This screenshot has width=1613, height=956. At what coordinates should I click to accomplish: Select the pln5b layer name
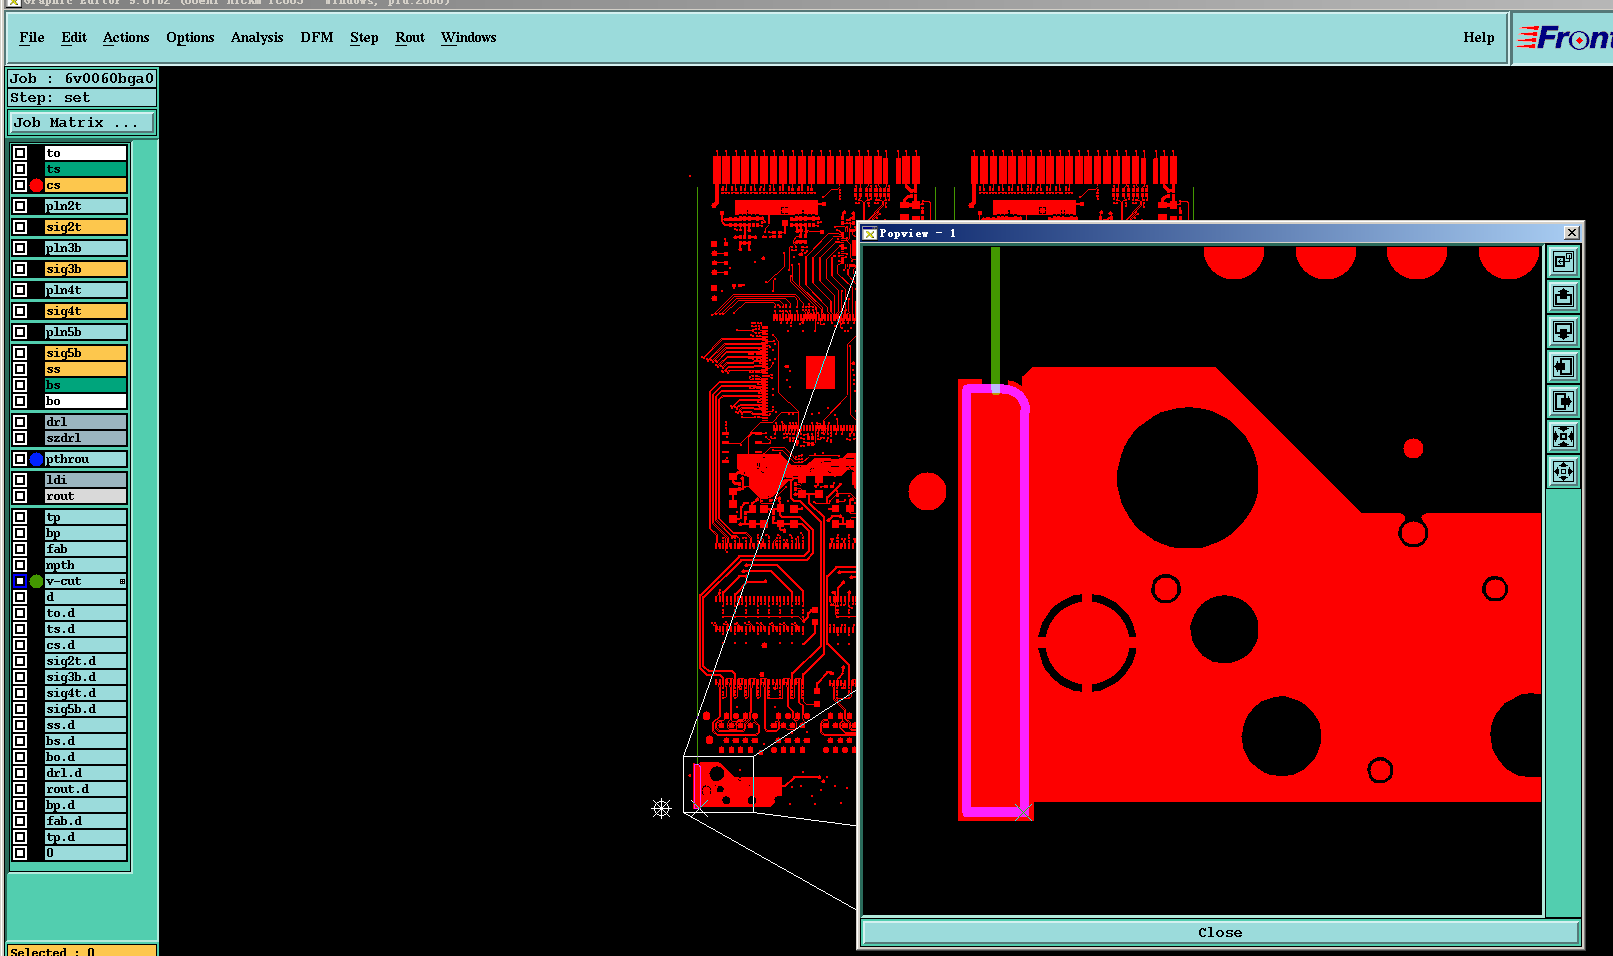pyautogui.click(x=86, y=332)
